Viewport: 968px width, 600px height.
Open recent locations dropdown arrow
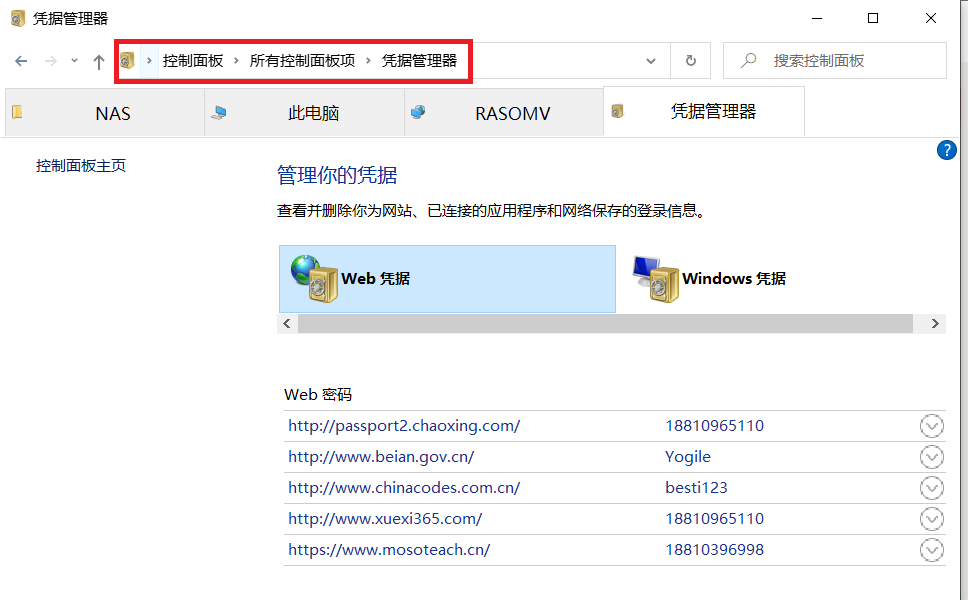[x=74, y=60]
